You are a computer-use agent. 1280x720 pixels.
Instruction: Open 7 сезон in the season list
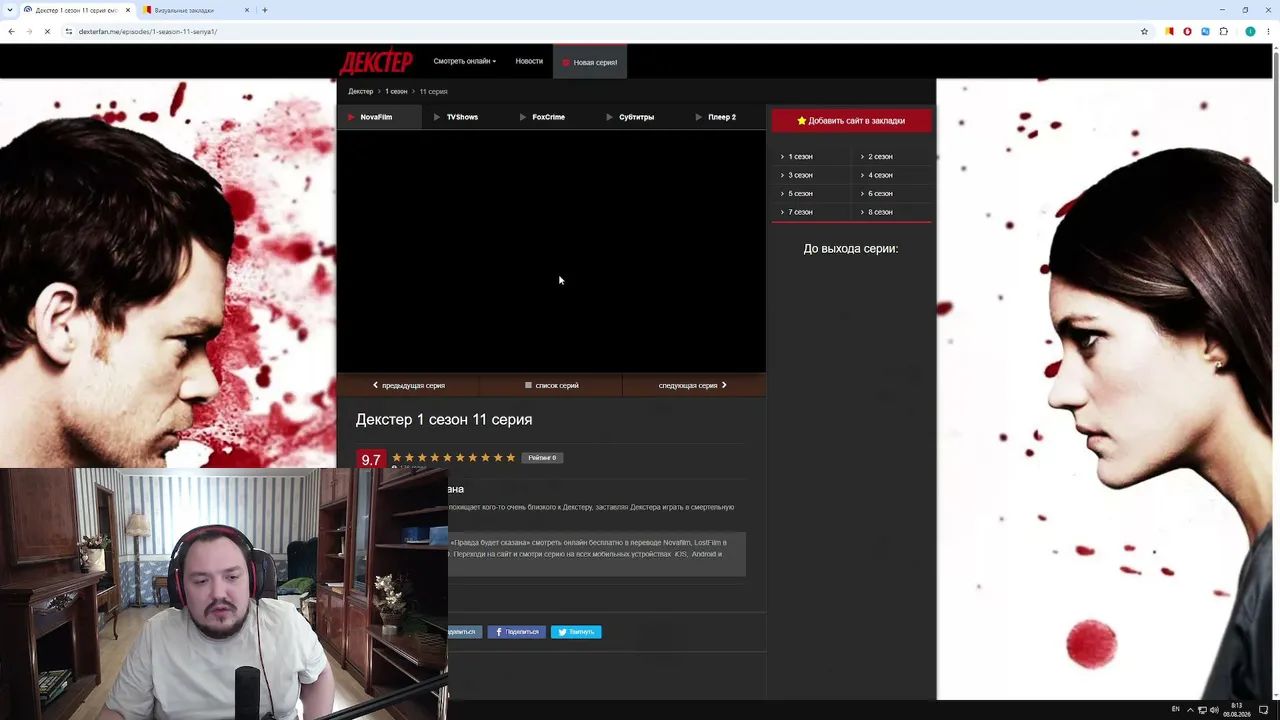tap(798, 212)
